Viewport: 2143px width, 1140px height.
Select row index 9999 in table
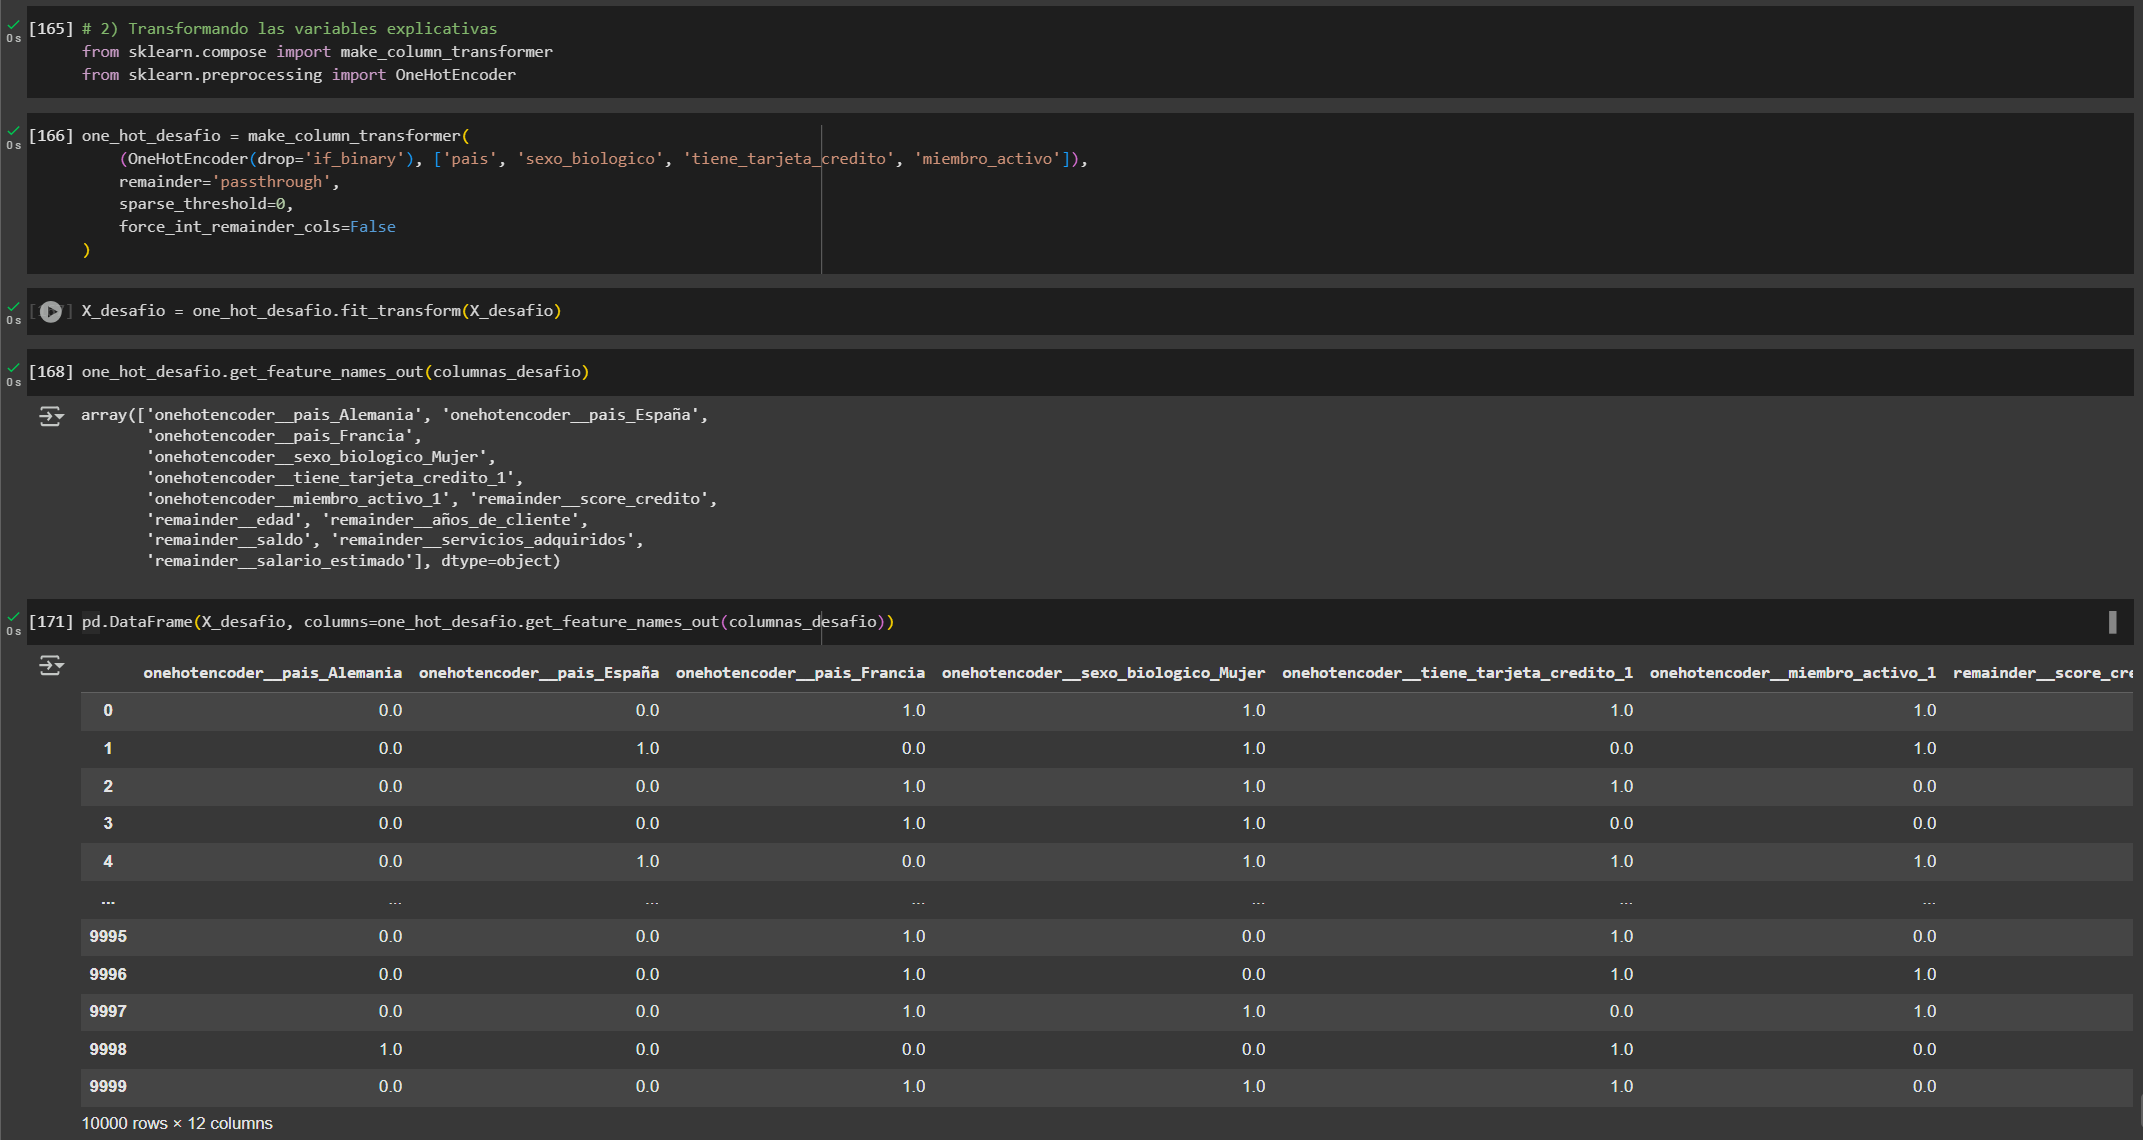click(x=108, y=1087)
